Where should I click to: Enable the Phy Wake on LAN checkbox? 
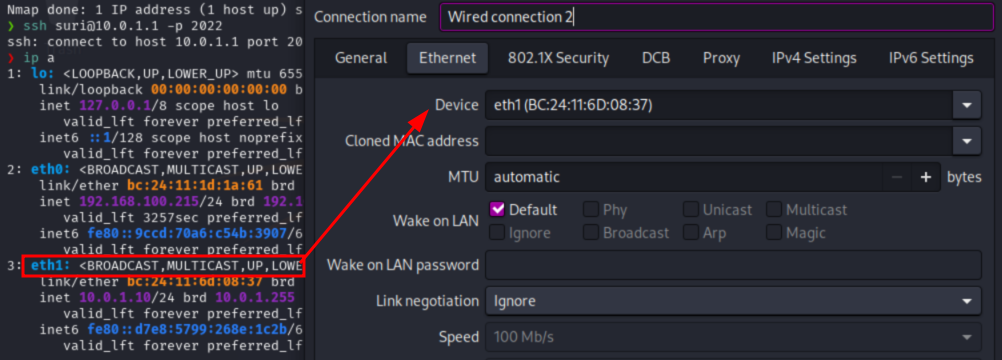tap(591, 209)
